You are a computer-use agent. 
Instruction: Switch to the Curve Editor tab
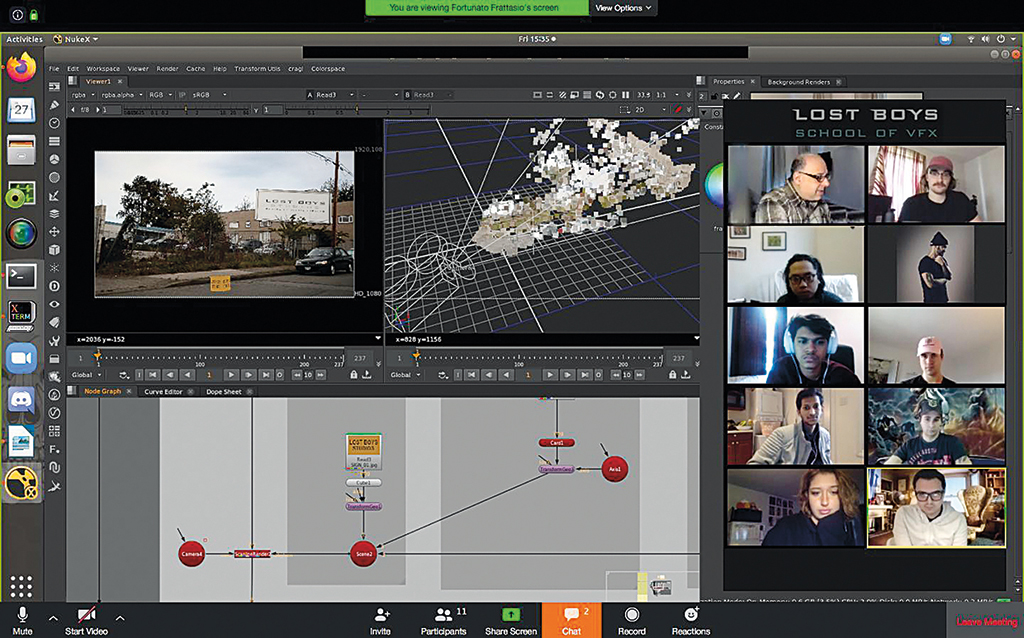coord(163,392)
